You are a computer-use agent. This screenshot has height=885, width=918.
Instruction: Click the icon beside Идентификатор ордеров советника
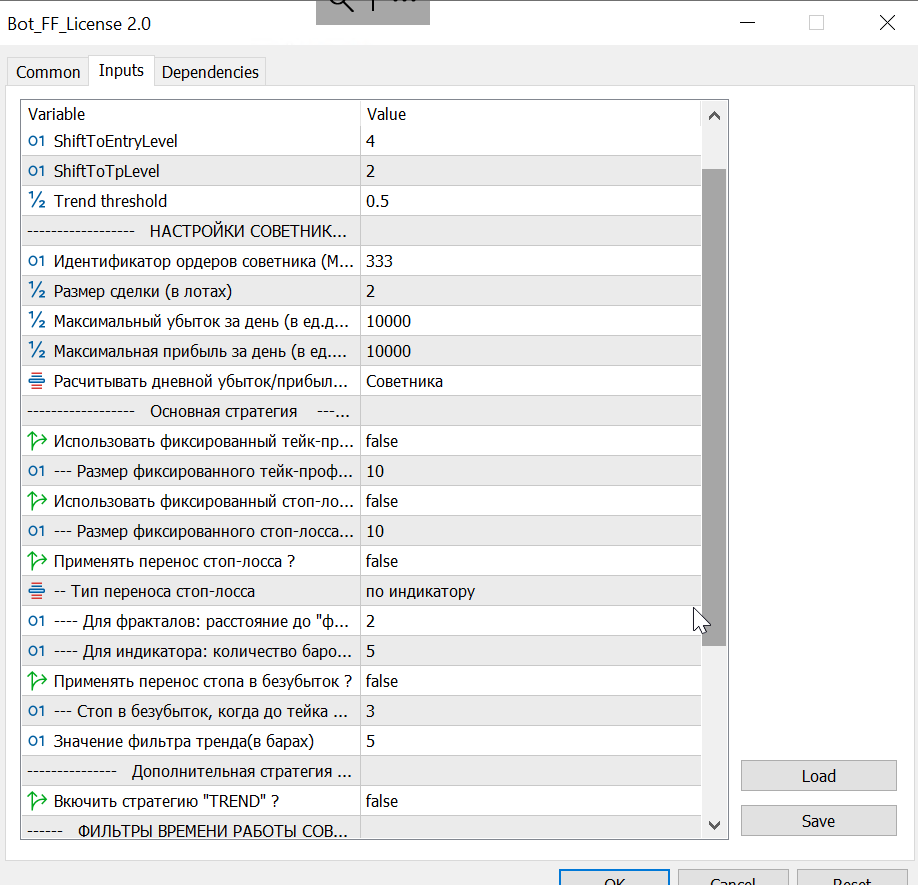coord(36,261)
